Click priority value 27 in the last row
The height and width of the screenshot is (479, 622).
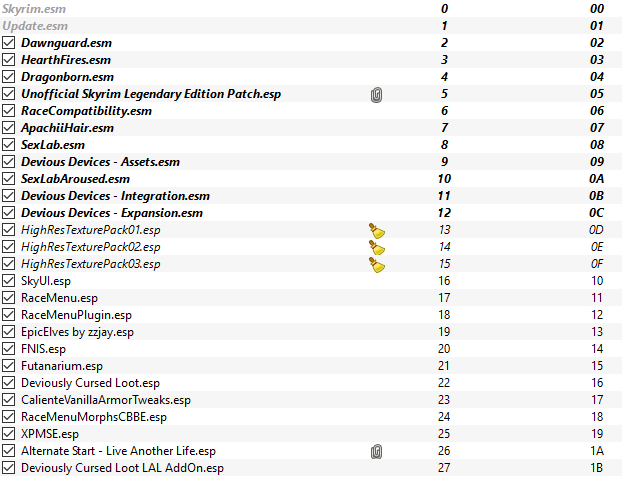pos(444,468)
